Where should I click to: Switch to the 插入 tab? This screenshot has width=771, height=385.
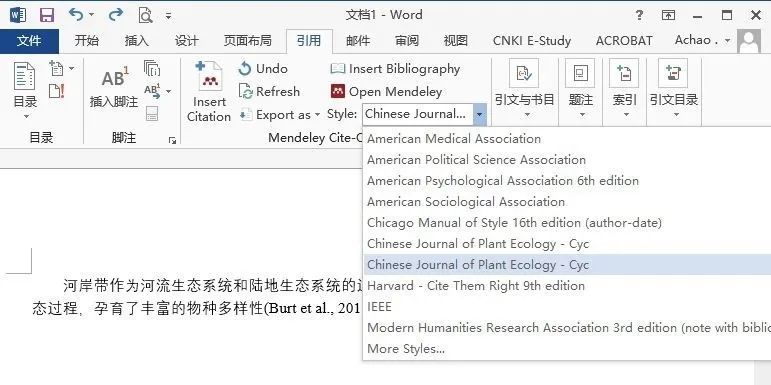[137, 41]
